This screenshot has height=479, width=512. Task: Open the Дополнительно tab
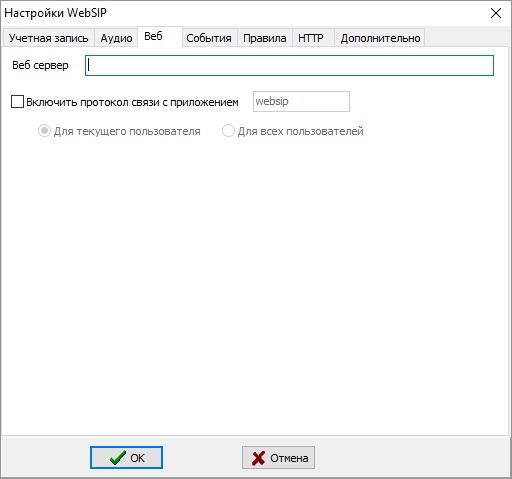pyautogui.click(x=380, y=38)
